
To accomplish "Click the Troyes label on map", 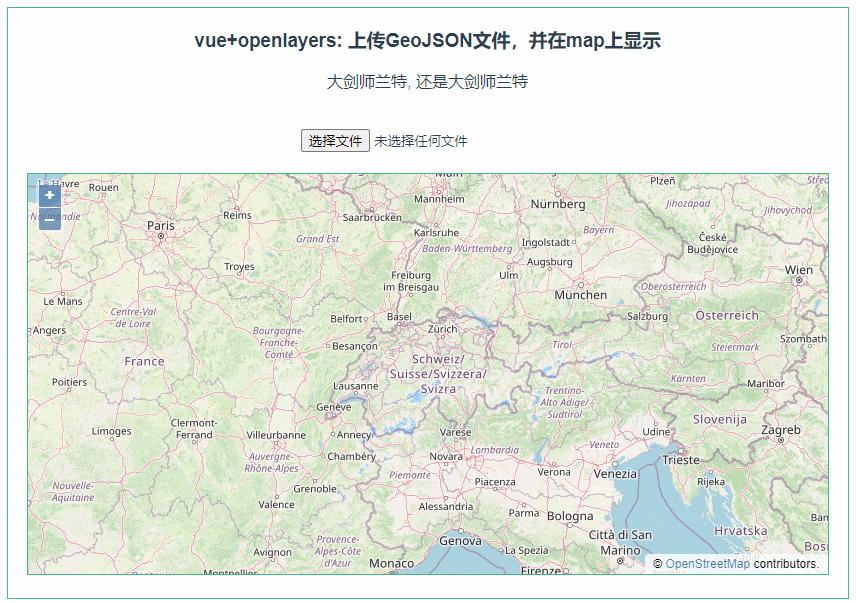I will pyautogui.click(x=239, y=267).
